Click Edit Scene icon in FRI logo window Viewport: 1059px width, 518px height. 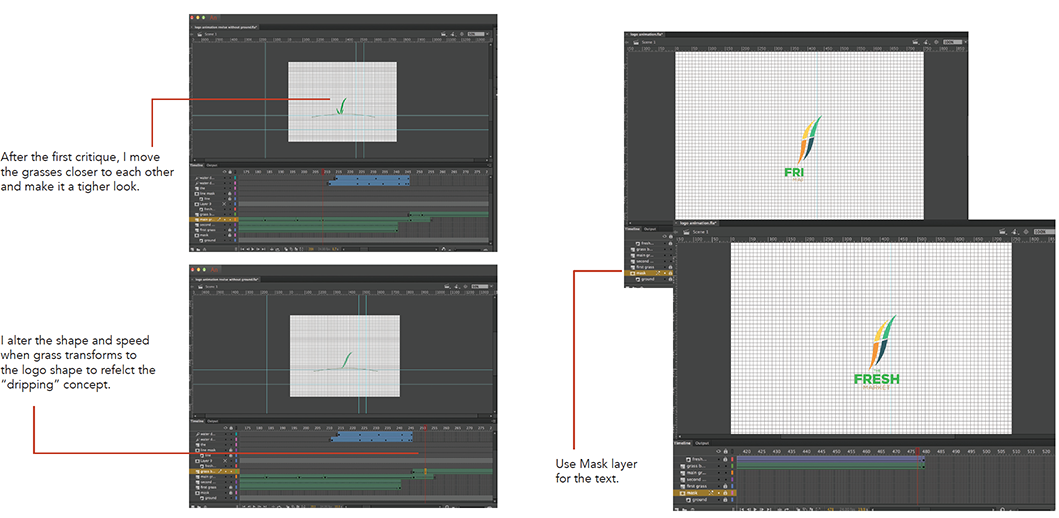pyautogui.click(x=916, y=42)
